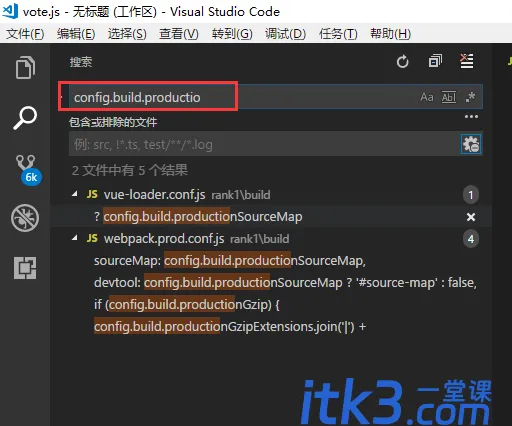The height and width of the screenshot is (426, 512).
Task: Toggle Match Whole Word option
Action: point(449,97)
